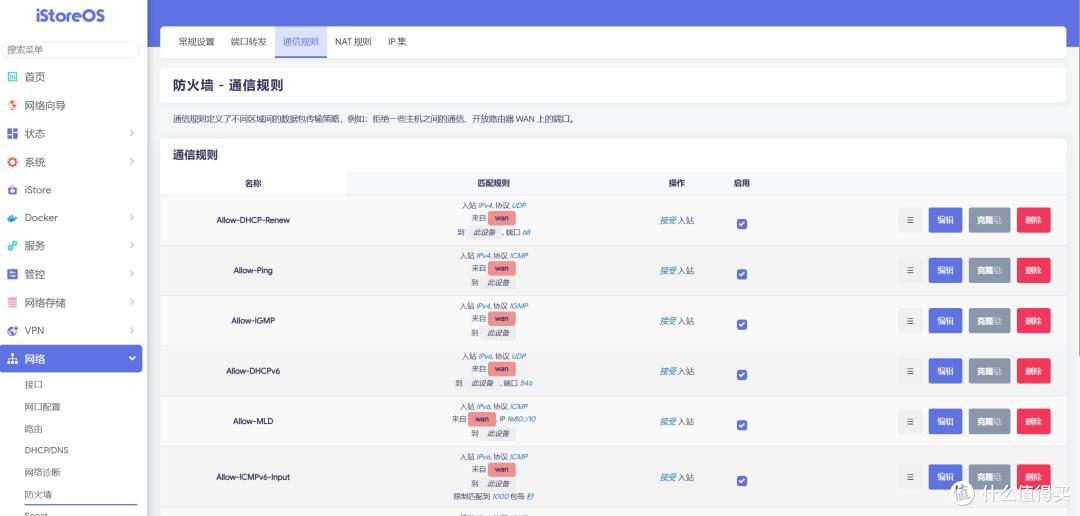Image resolution: width=1080 pixels, height=516 pixels.
Task: Click drag handle icon for Allow-ICMPv6-Input
Action: coord(910,477)
